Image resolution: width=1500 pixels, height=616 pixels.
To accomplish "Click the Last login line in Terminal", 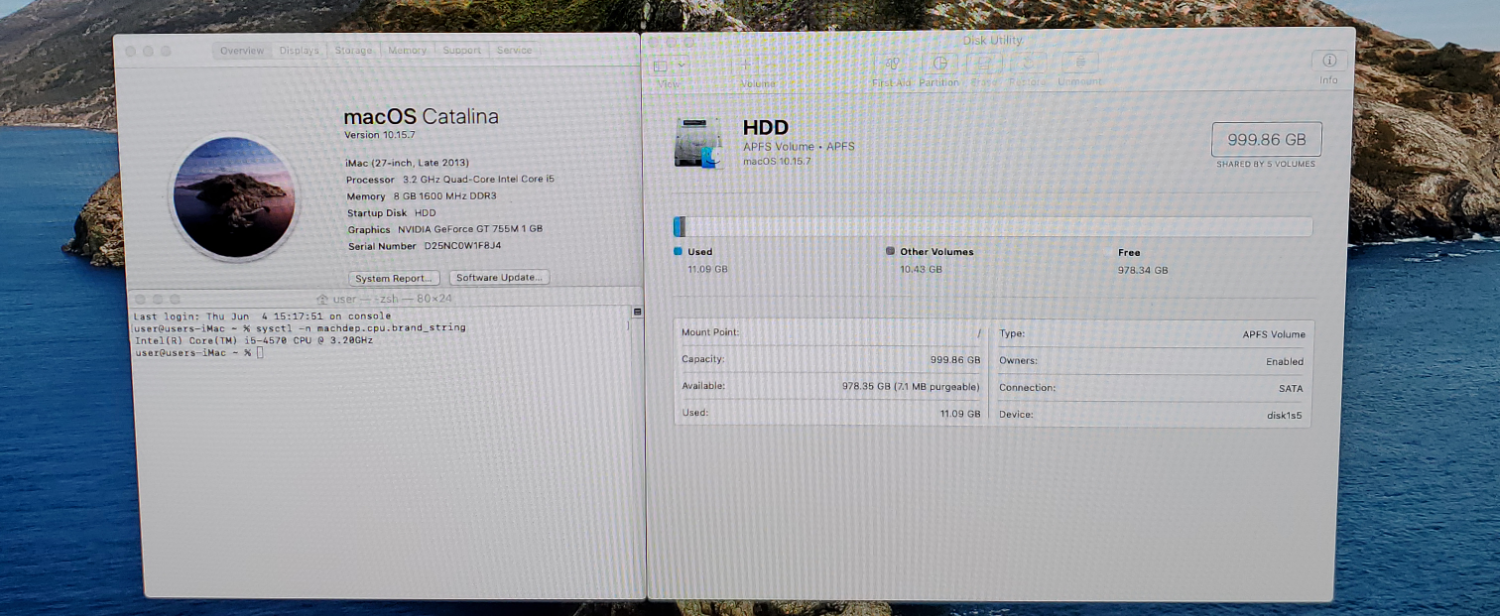I will click(x=262, y=316).
